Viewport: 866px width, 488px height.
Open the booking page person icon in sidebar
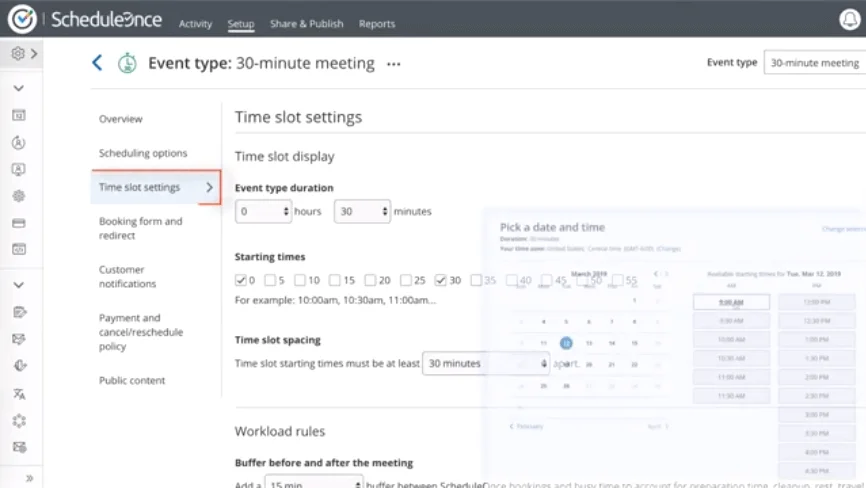tap(19, 169)
